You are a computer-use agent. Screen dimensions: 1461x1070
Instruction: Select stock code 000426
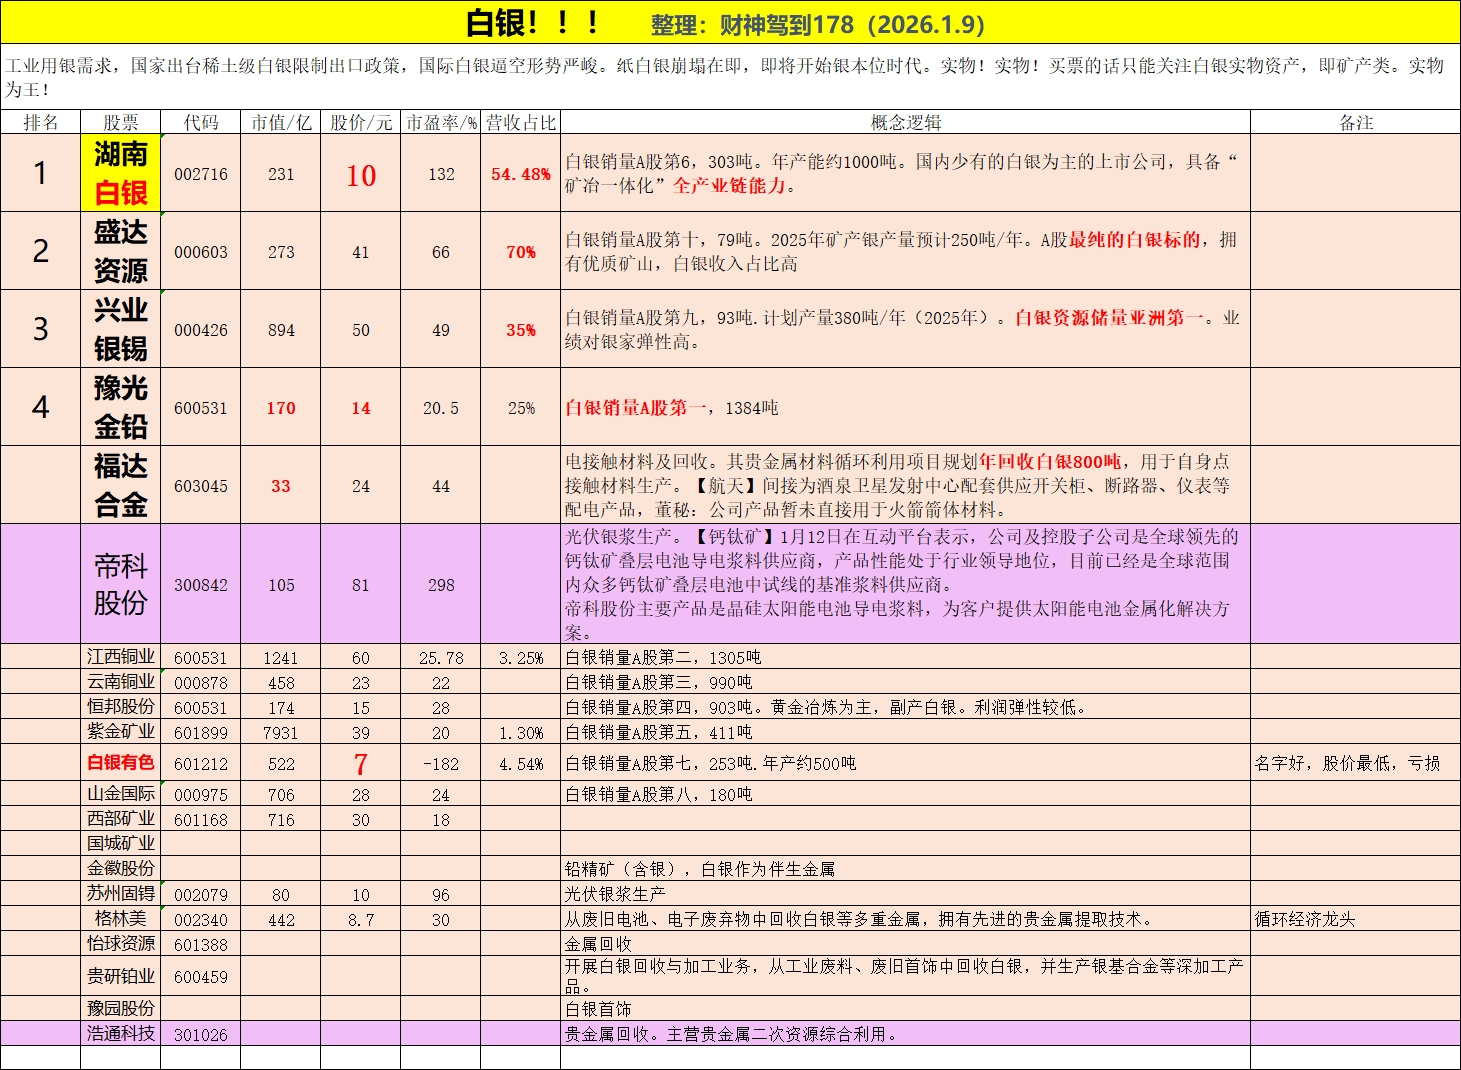point(201,330)
